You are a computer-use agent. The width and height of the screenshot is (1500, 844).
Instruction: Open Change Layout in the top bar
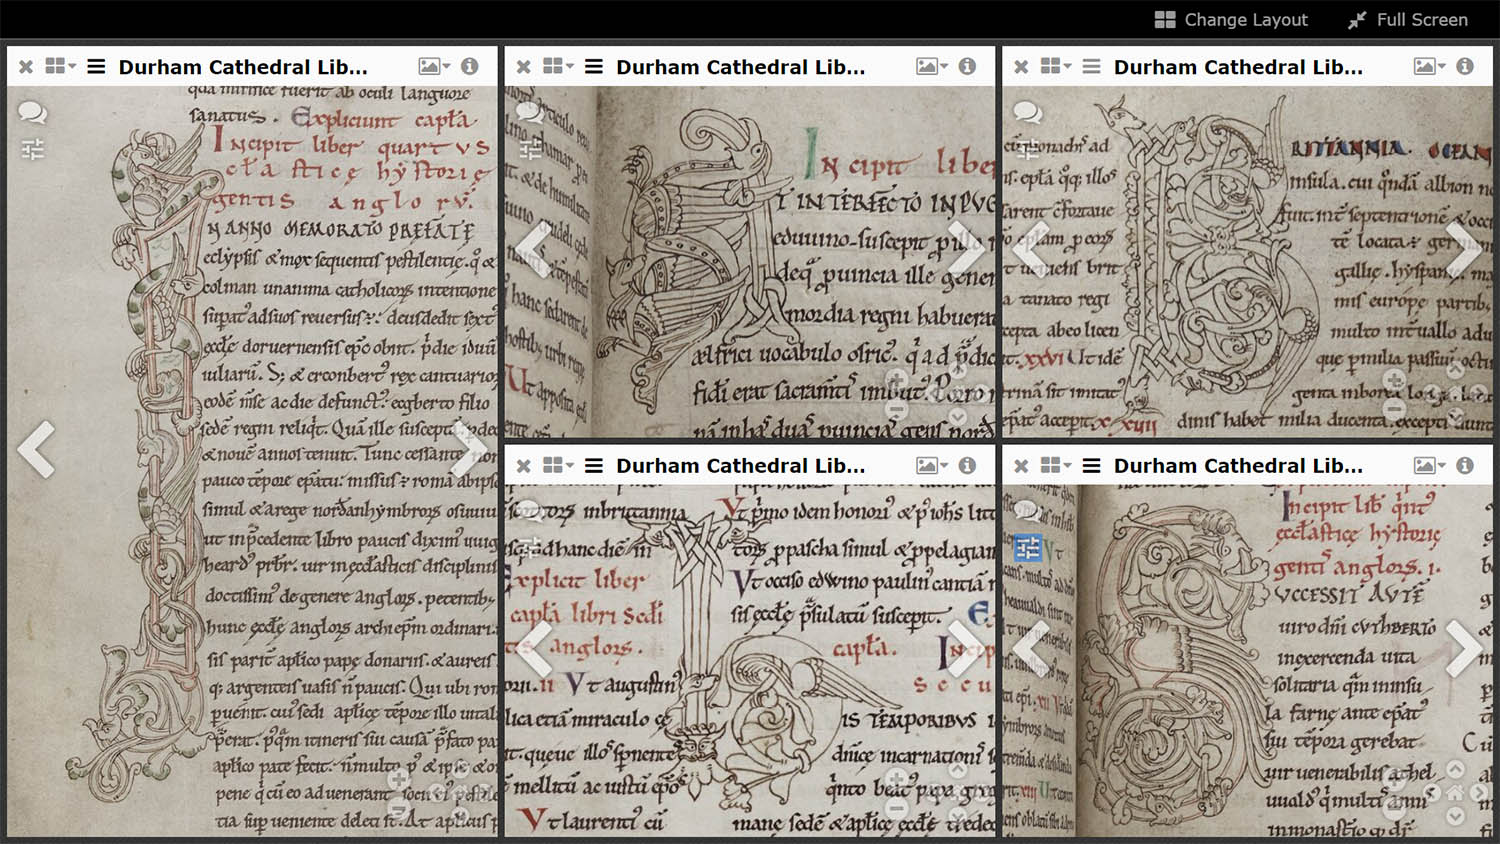[x=1231, y=20]
